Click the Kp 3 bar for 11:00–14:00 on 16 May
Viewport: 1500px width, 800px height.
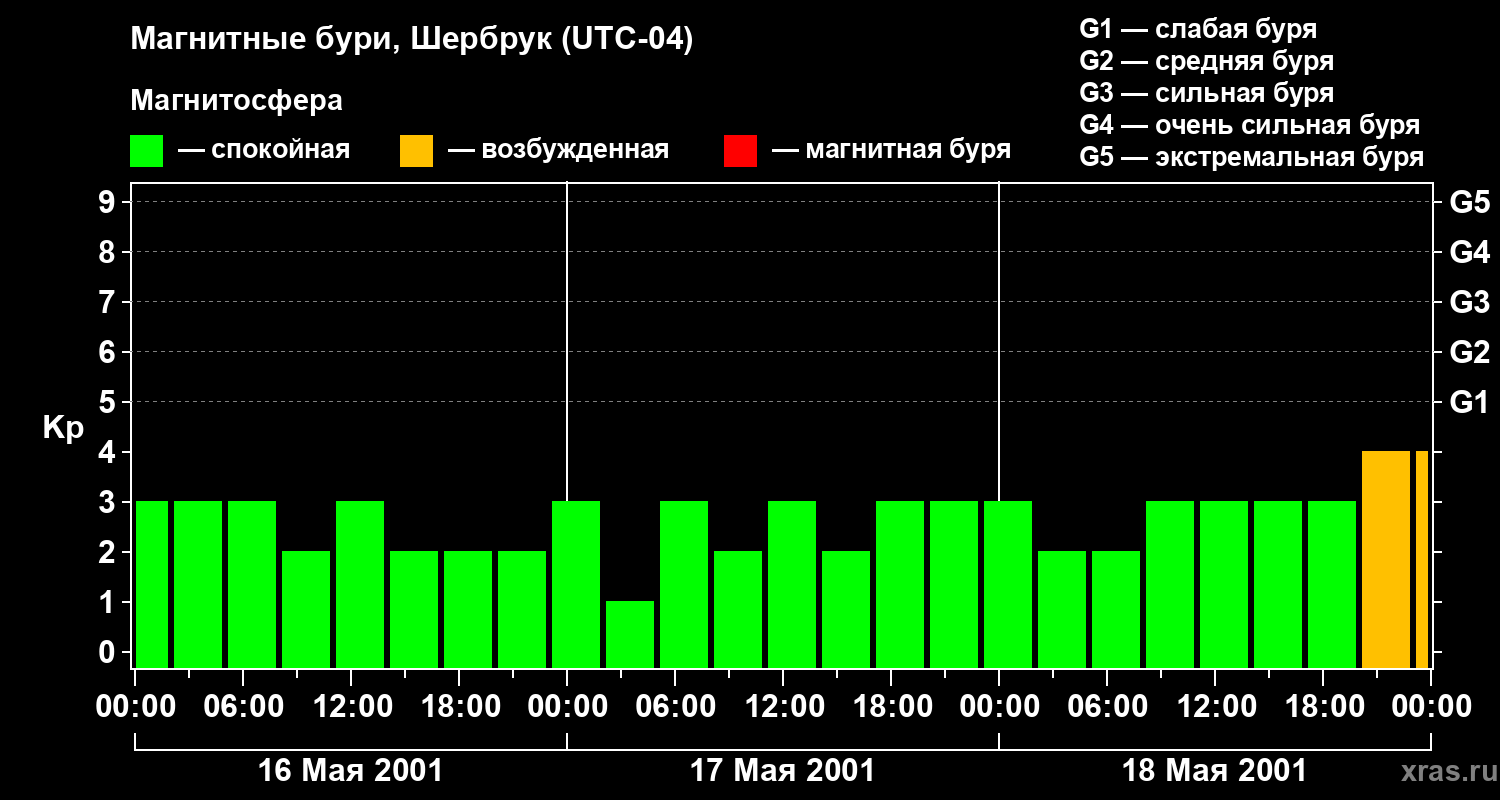[x=360, y=584]
